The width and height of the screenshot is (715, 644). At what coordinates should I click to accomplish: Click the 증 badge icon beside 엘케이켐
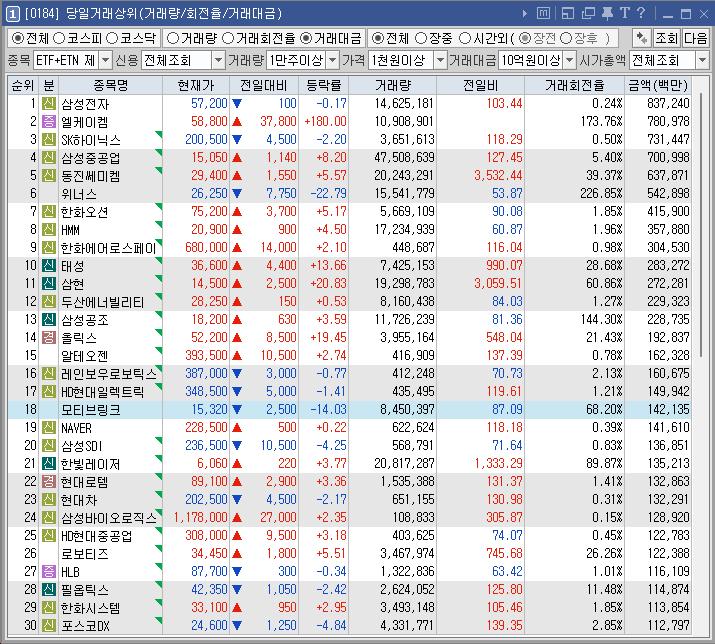49,121
